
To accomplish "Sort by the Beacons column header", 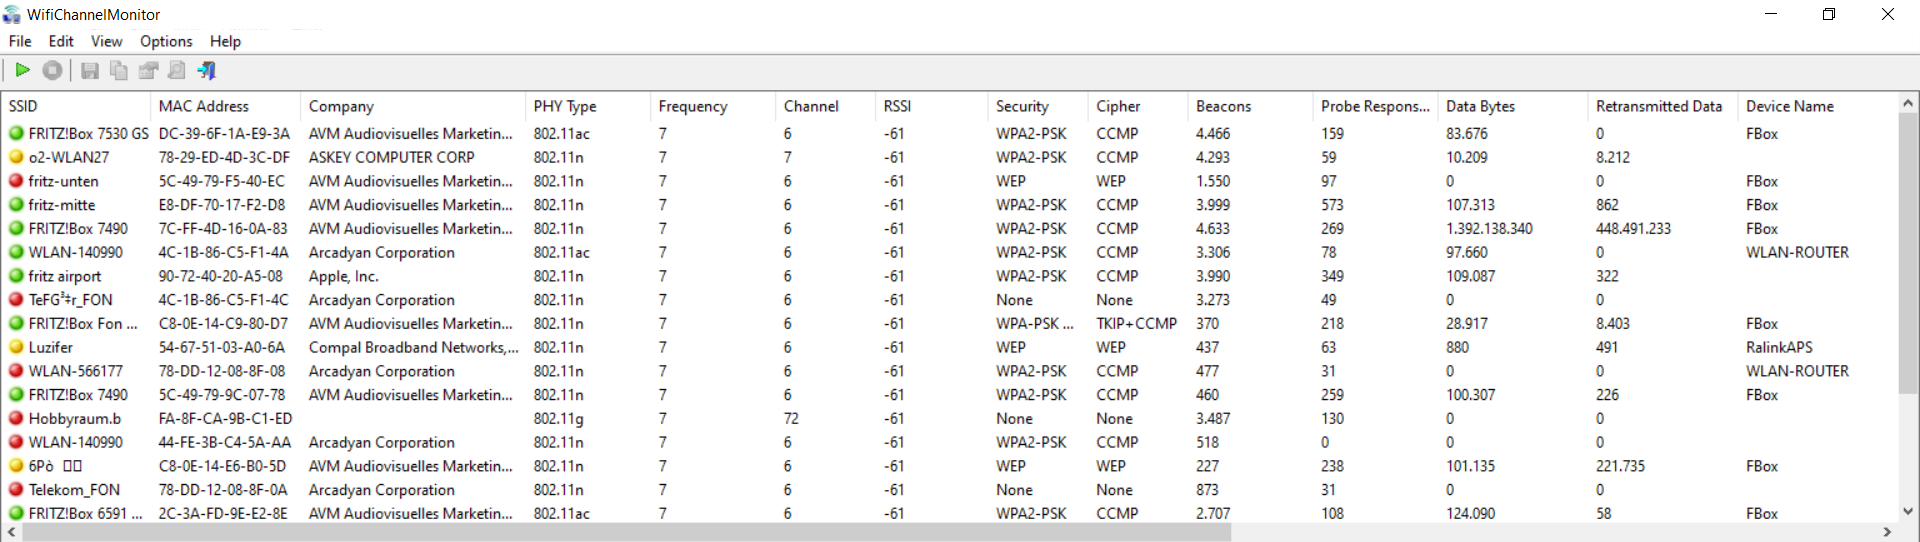I will (x=1250, y=106).
